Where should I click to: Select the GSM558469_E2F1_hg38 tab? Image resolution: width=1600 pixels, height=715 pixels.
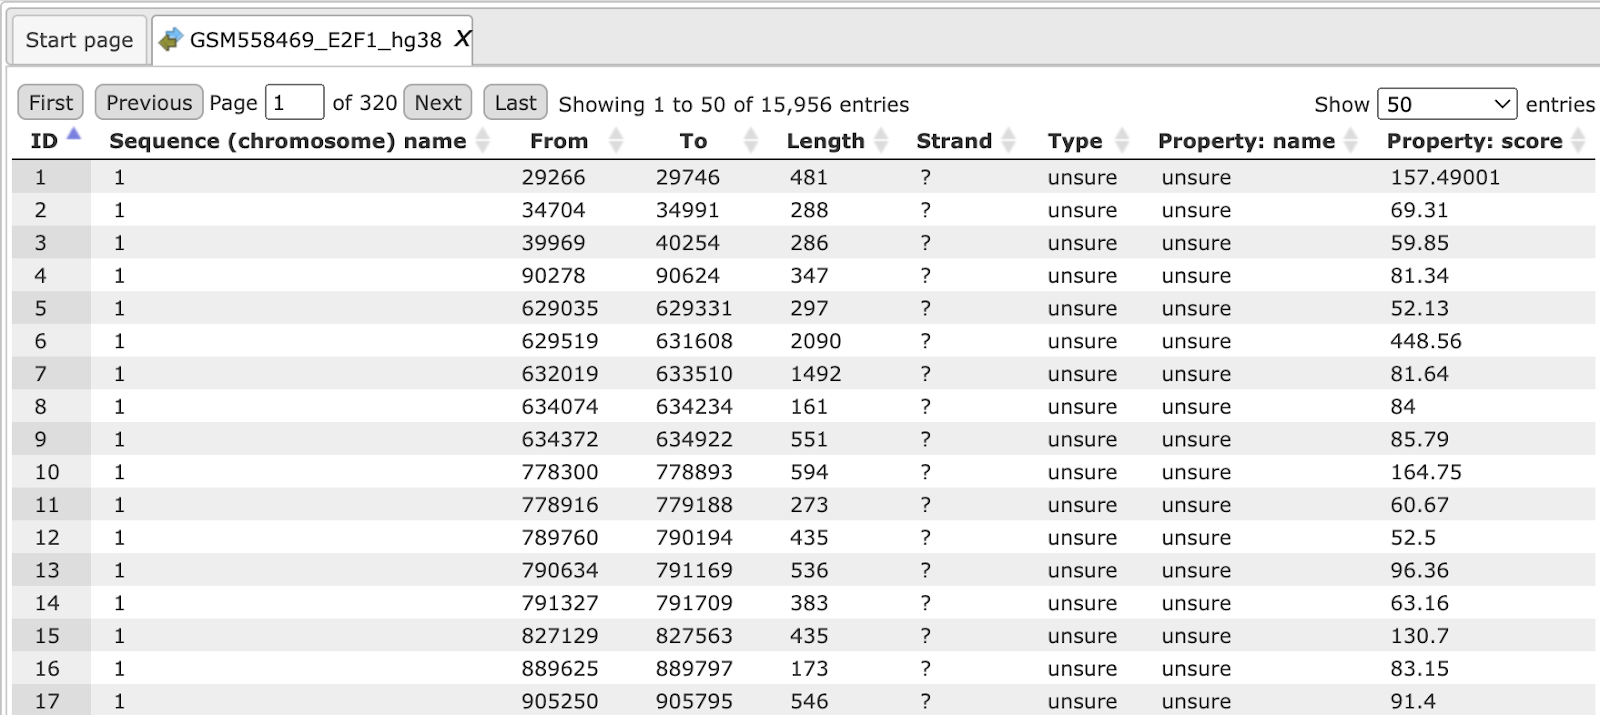point(313,40)
